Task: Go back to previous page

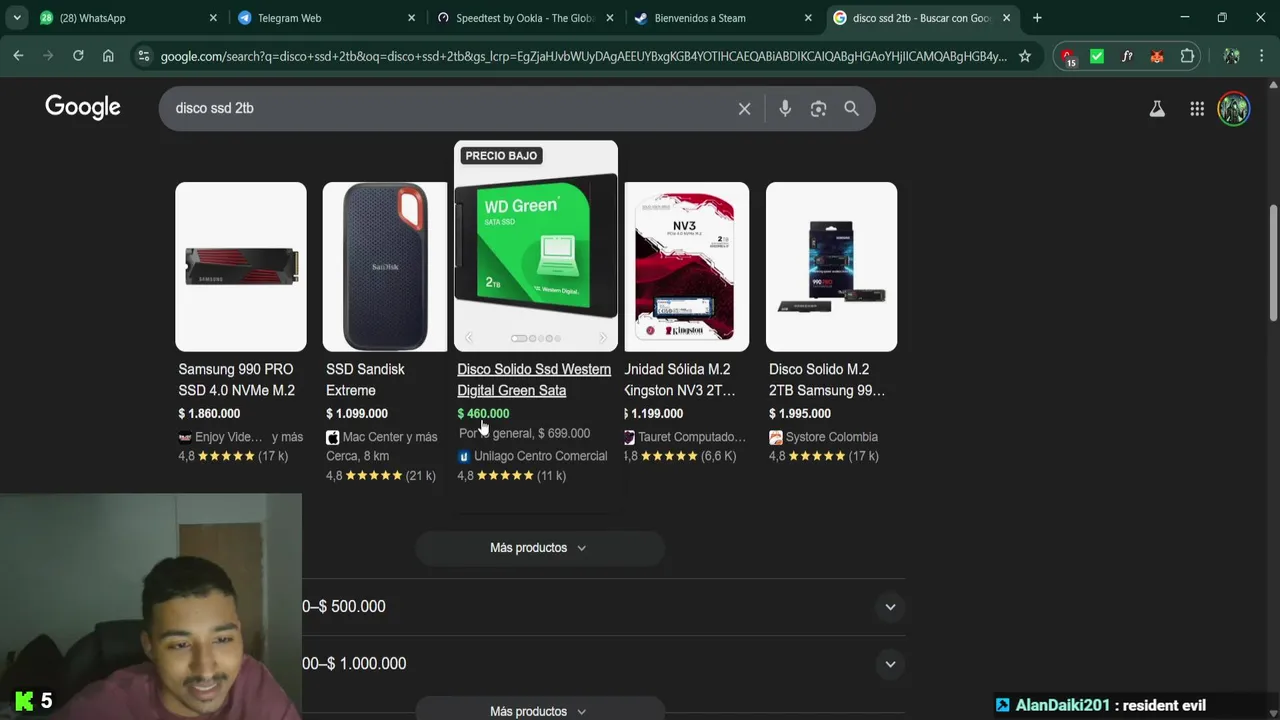Action: (18, 56)
